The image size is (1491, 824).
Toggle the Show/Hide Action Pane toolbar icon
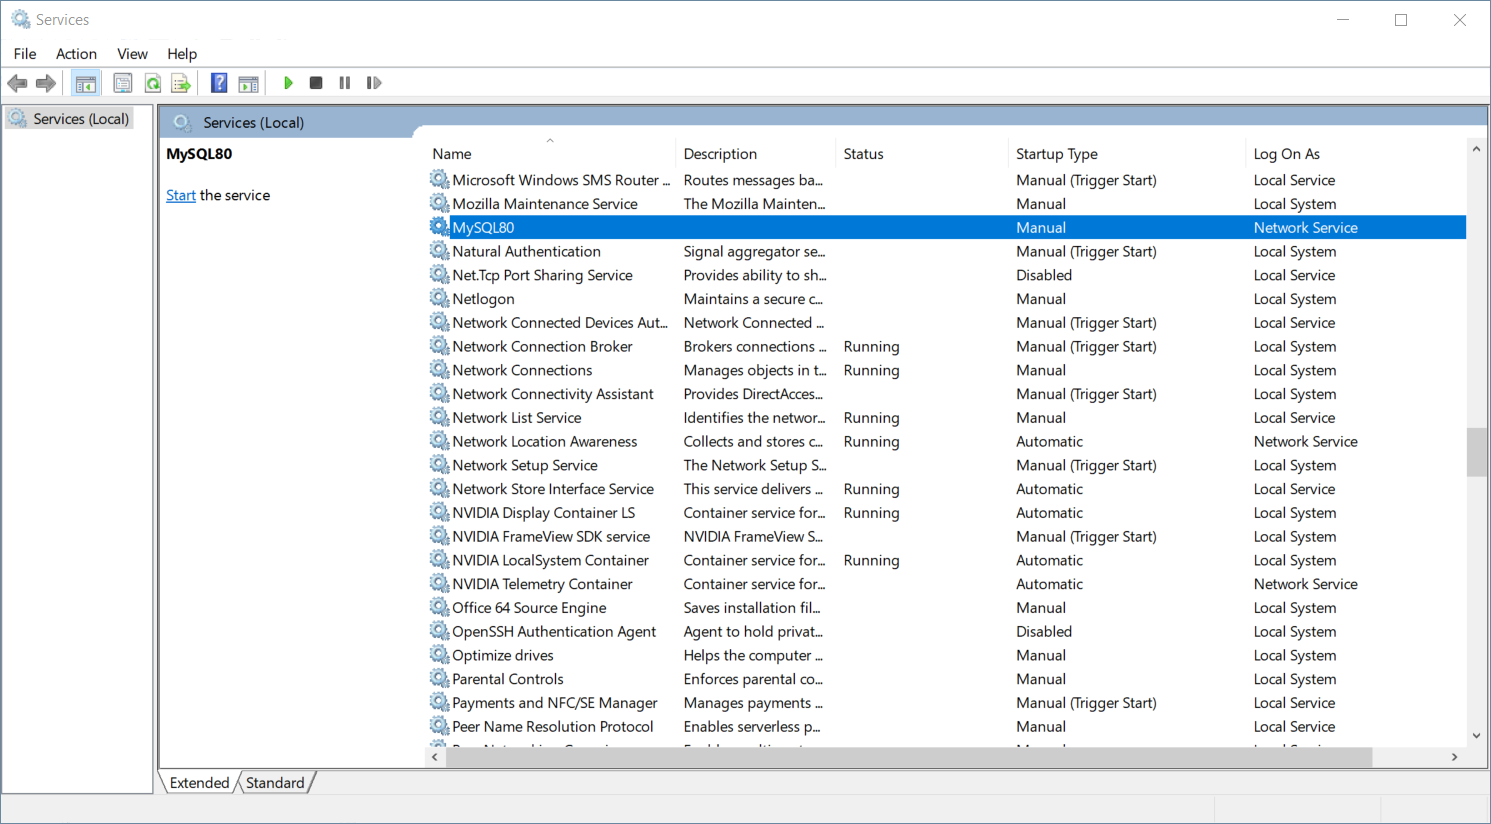[x=248, y=83]
